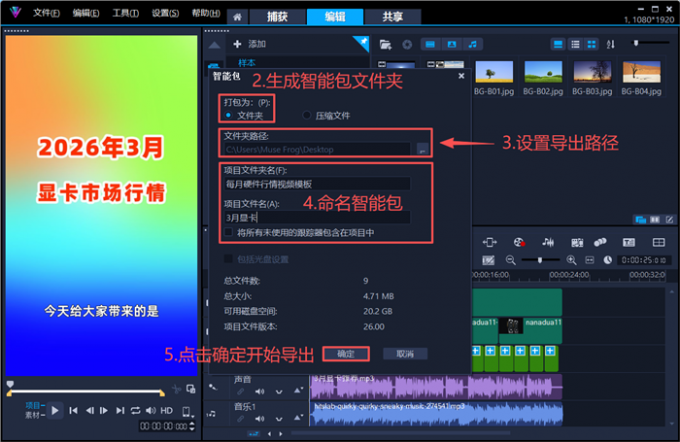Step to the next frame

point(104,410)
